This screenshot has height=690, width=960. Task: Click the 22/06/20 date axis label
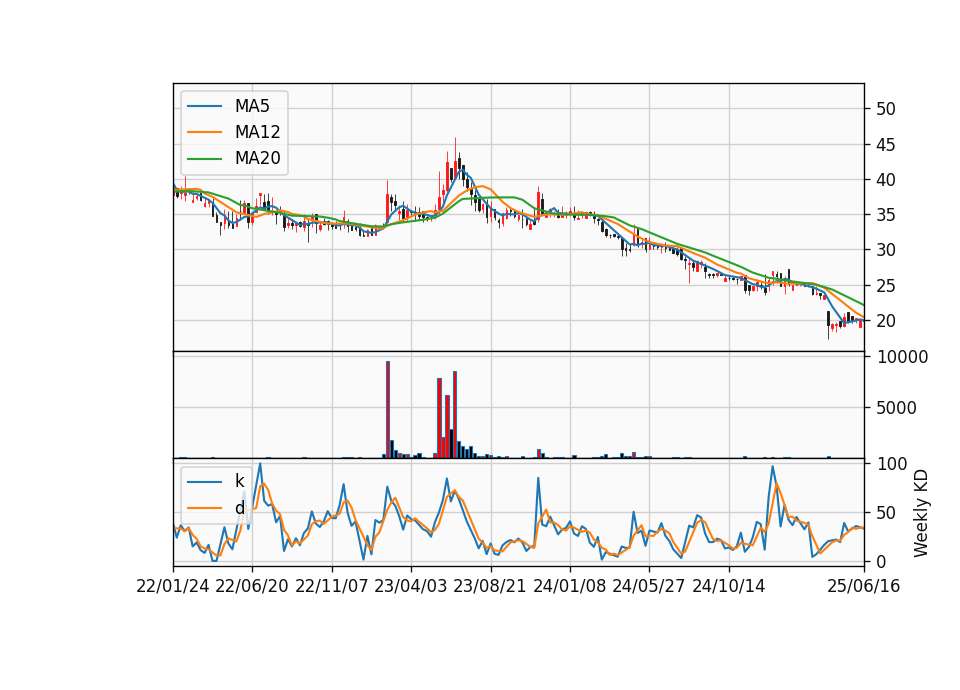(x=252, y=586)
